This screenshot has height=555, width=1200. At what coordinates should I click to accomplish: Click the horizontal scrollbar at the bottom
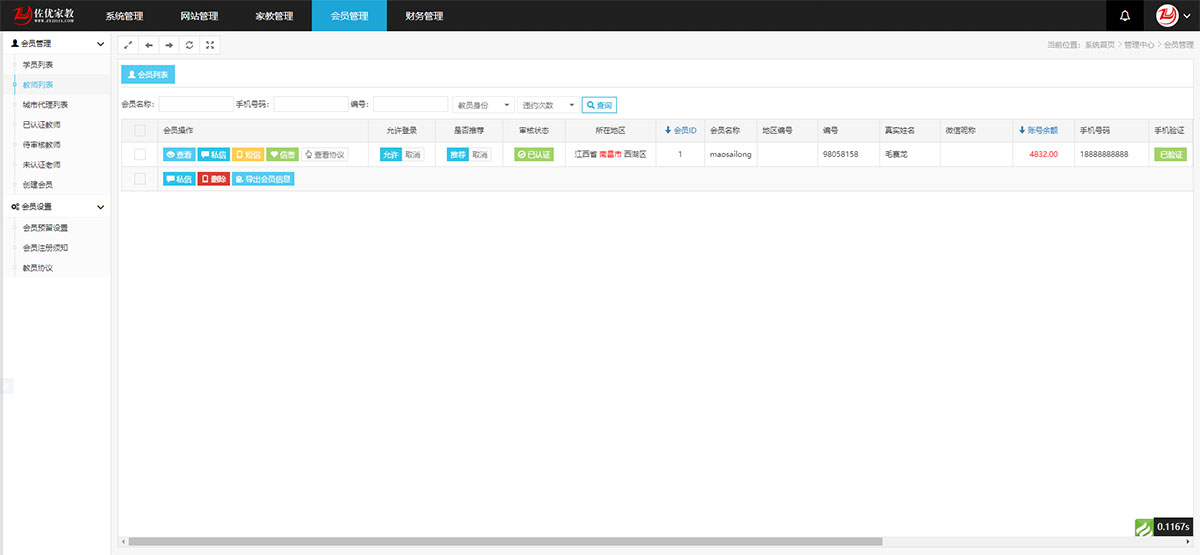500,542
